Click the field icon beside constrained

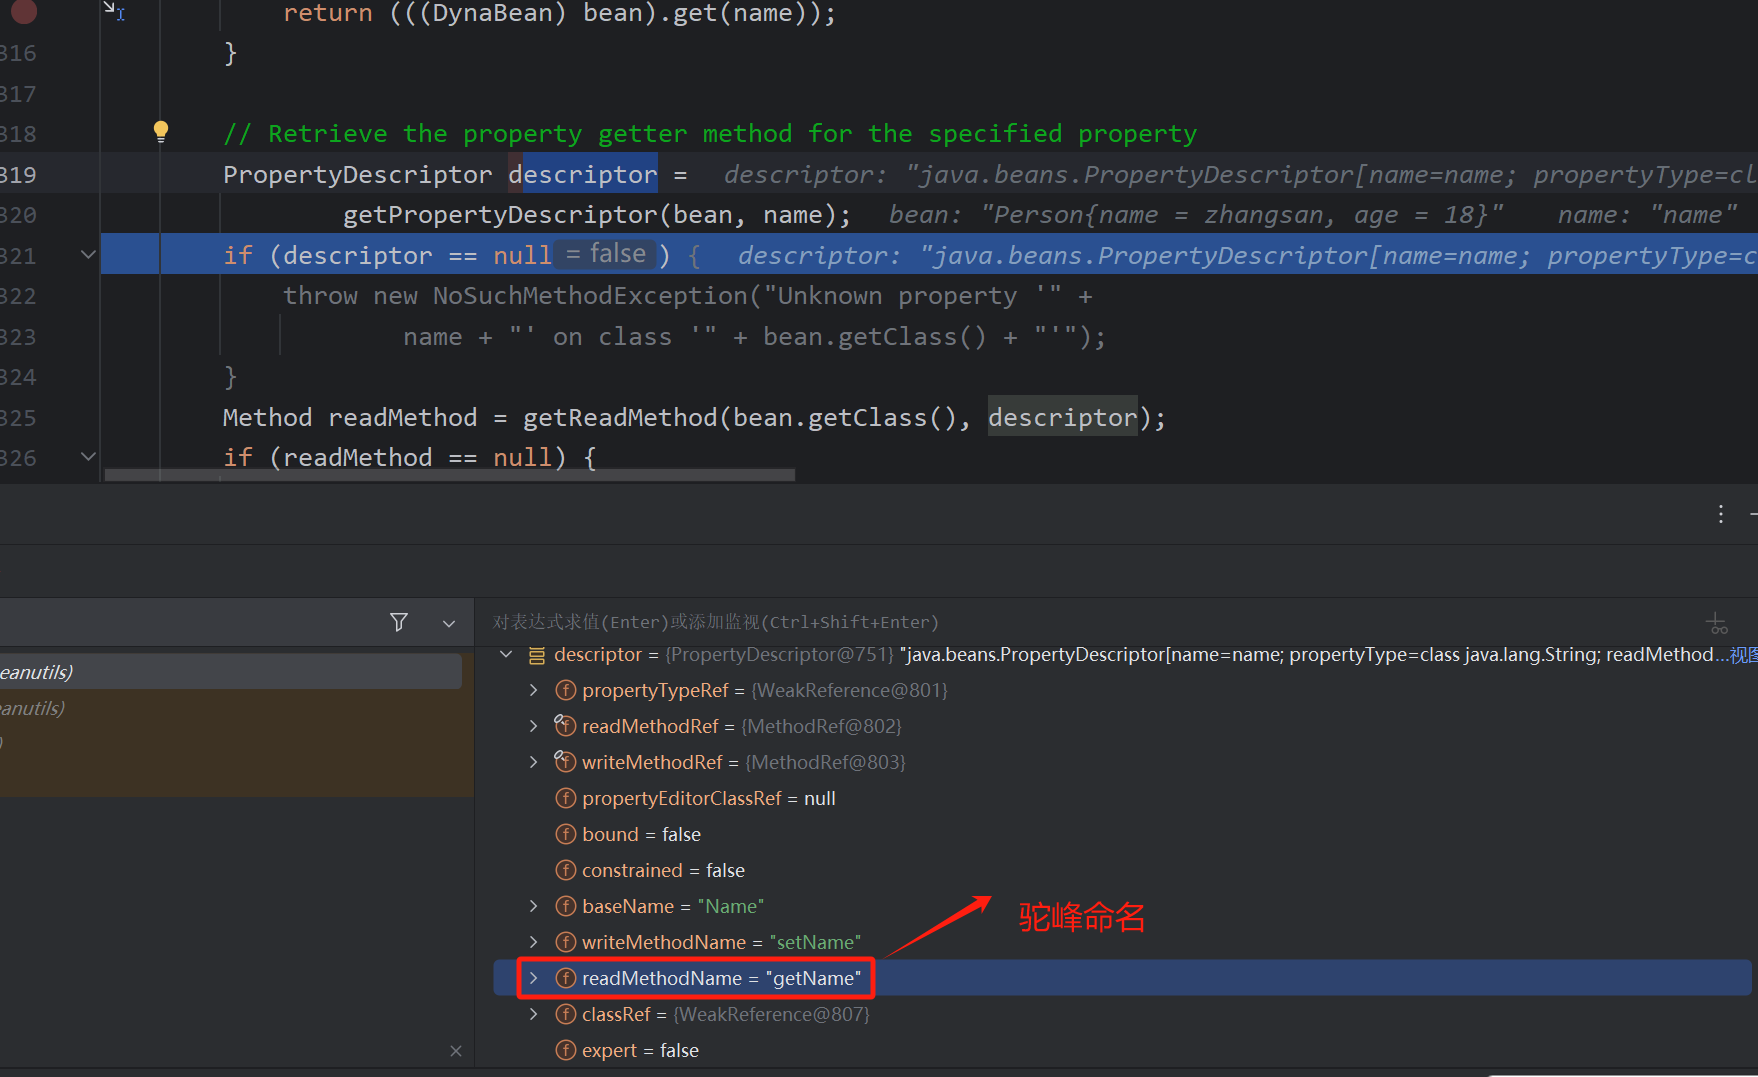[x=566, y=870]
